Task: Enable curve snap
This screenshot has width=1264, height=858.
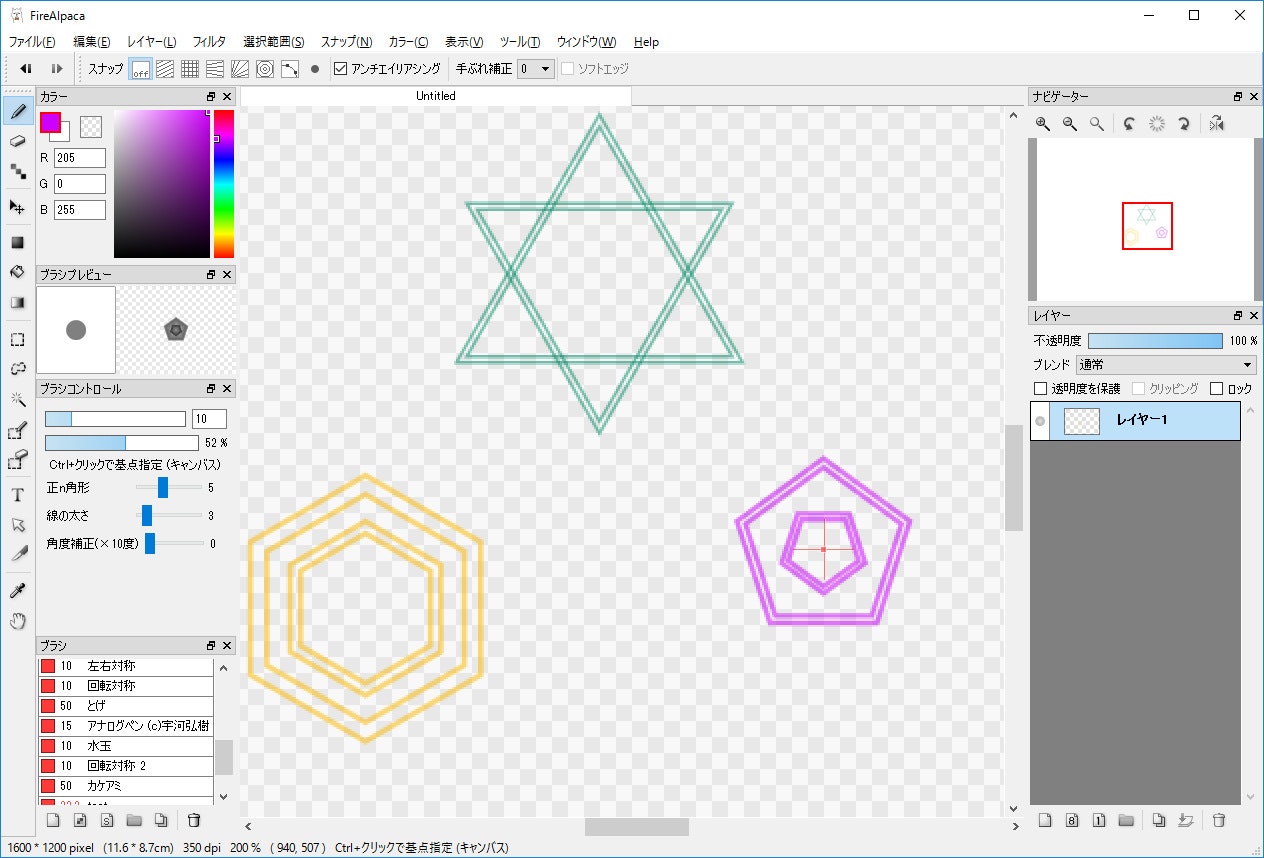Action: [x=290, y=69]
